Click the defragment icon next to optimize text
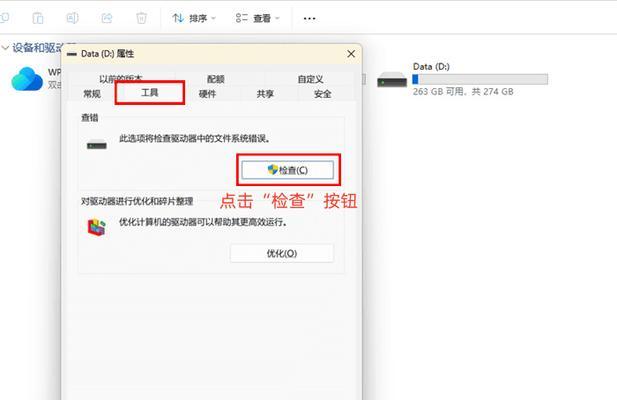 (97, 227)
